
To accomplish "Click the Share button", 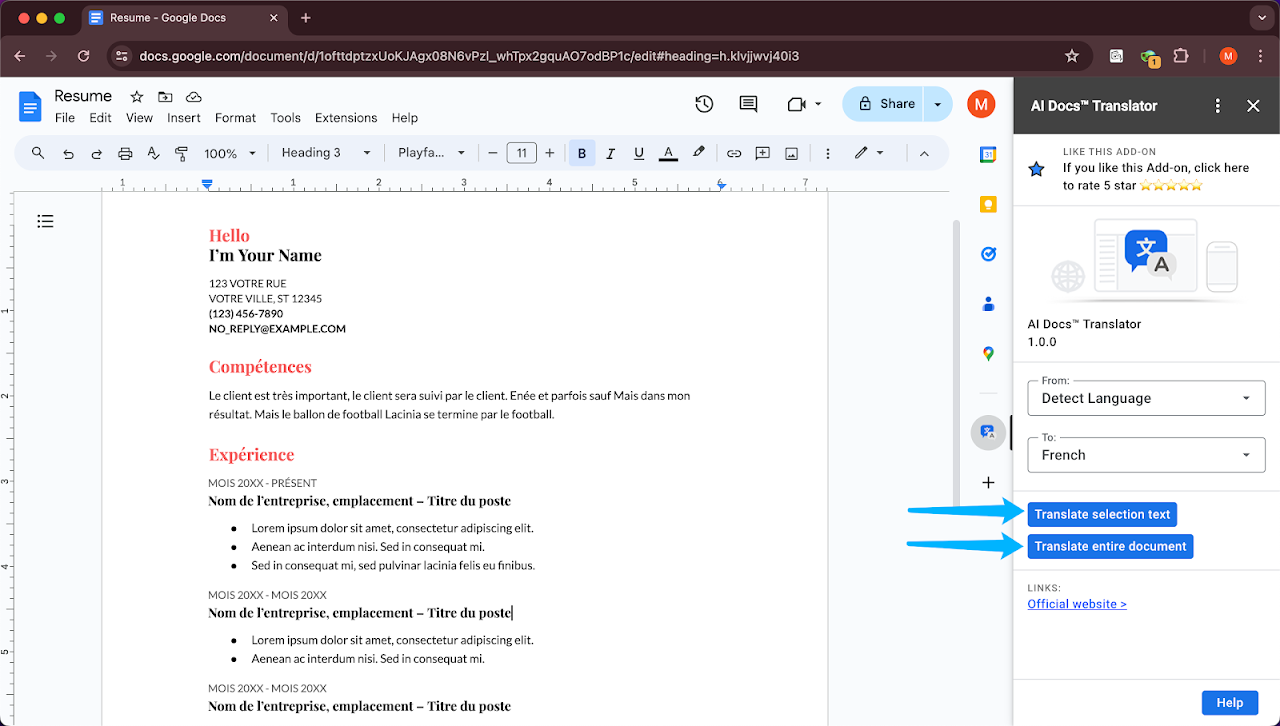I will tap(883, 104).
